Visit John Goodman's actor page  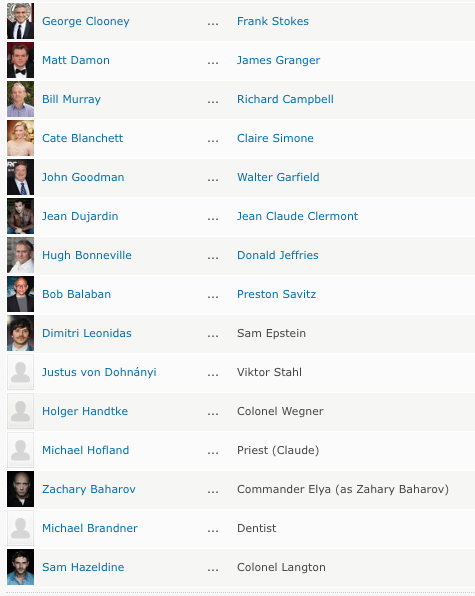tap(83, 177)
